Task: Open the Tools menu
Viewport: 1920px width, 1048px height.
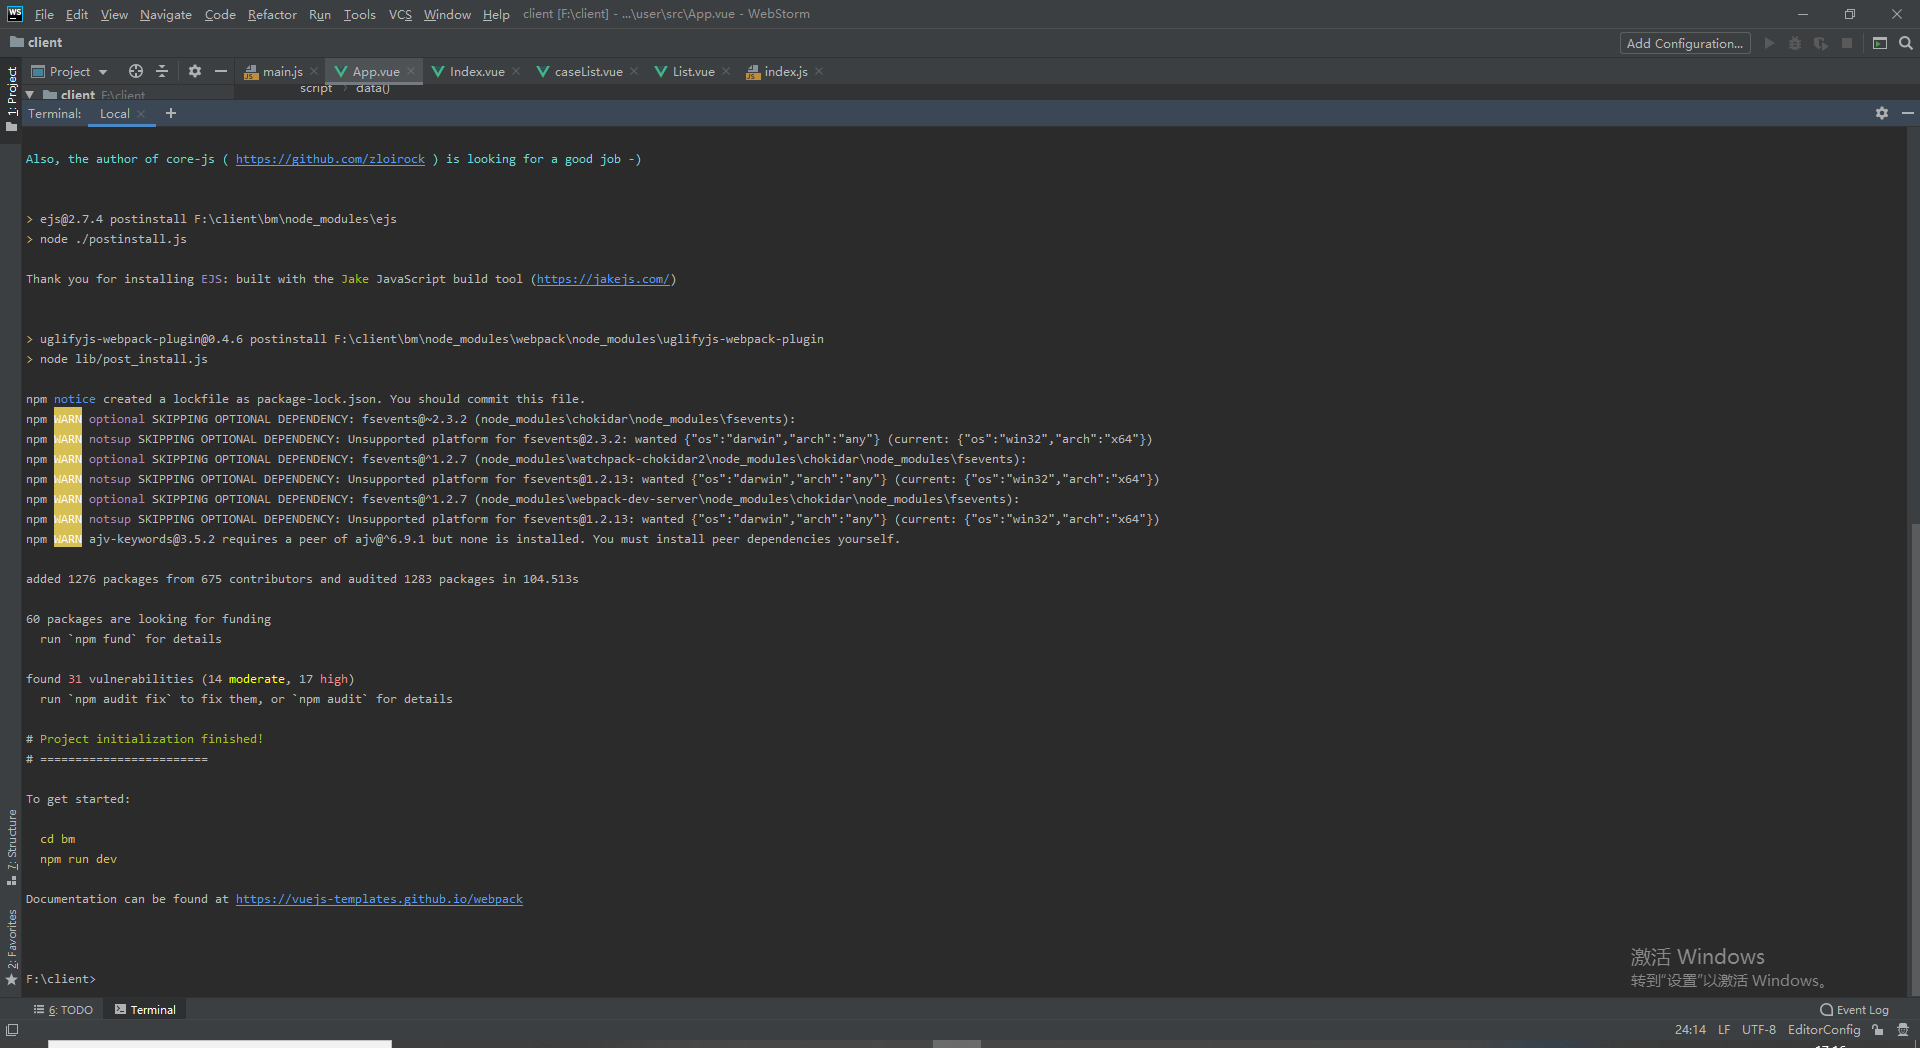Action: click(x=359, y=14)
